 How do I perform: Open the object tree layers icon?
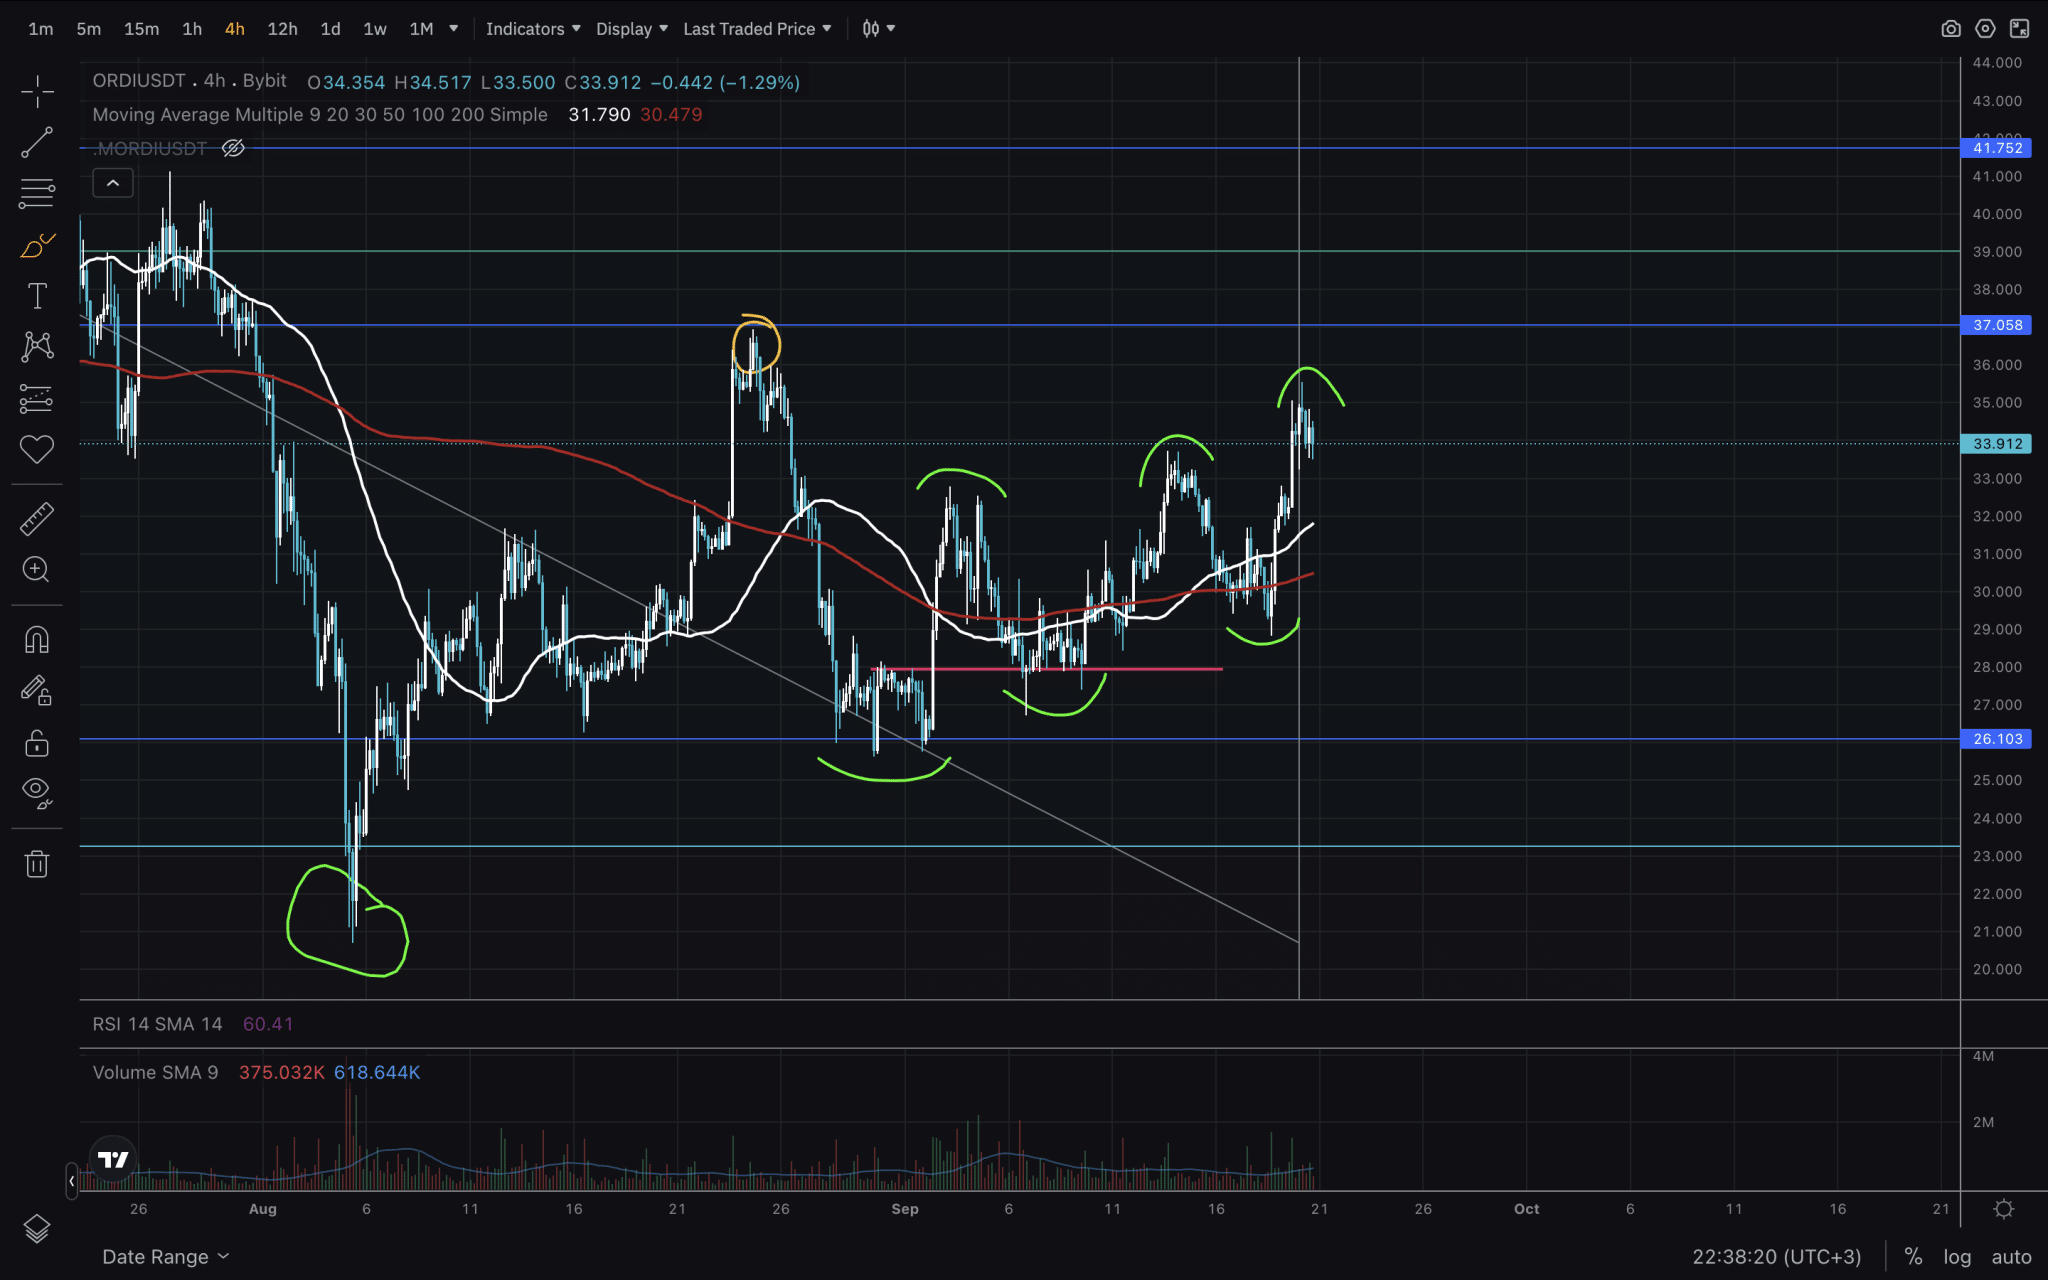(37, 1228)
